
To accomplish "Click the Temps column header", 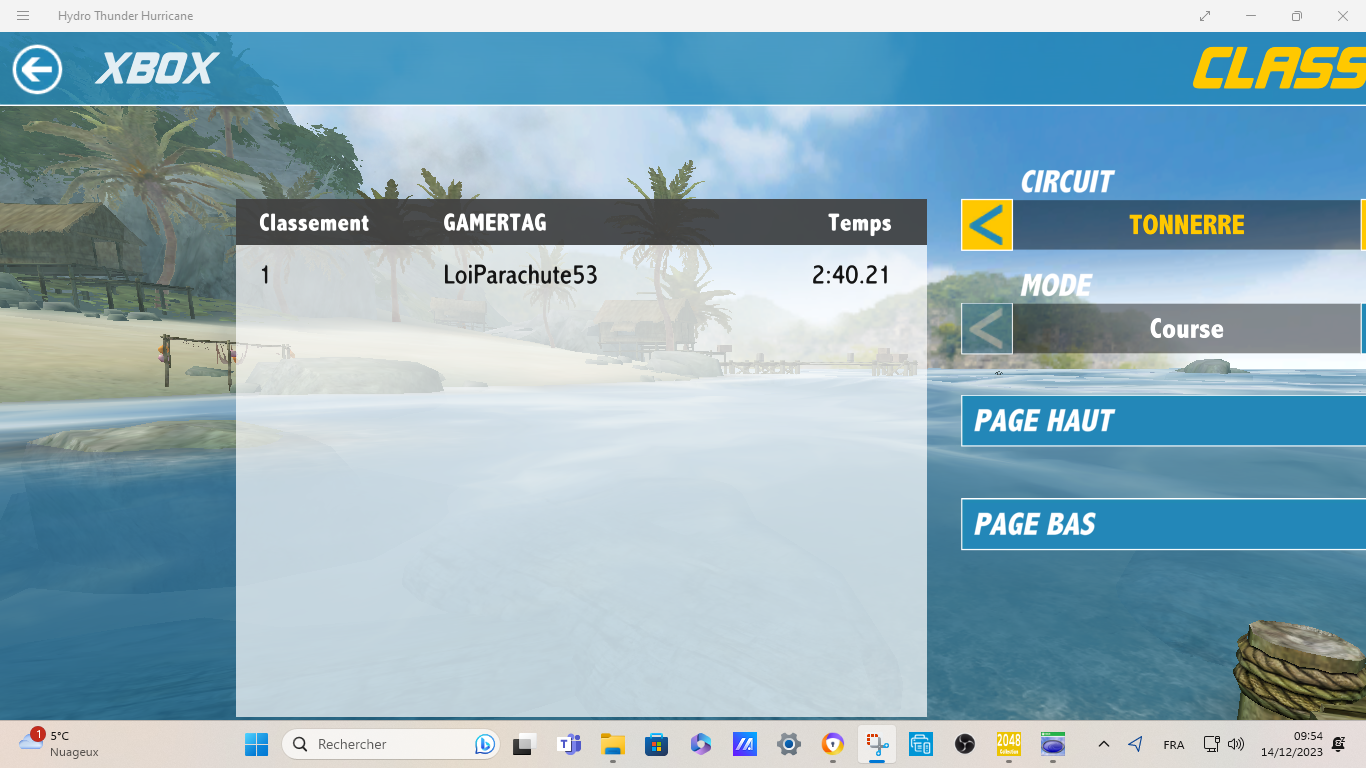I will click(859, 223).
